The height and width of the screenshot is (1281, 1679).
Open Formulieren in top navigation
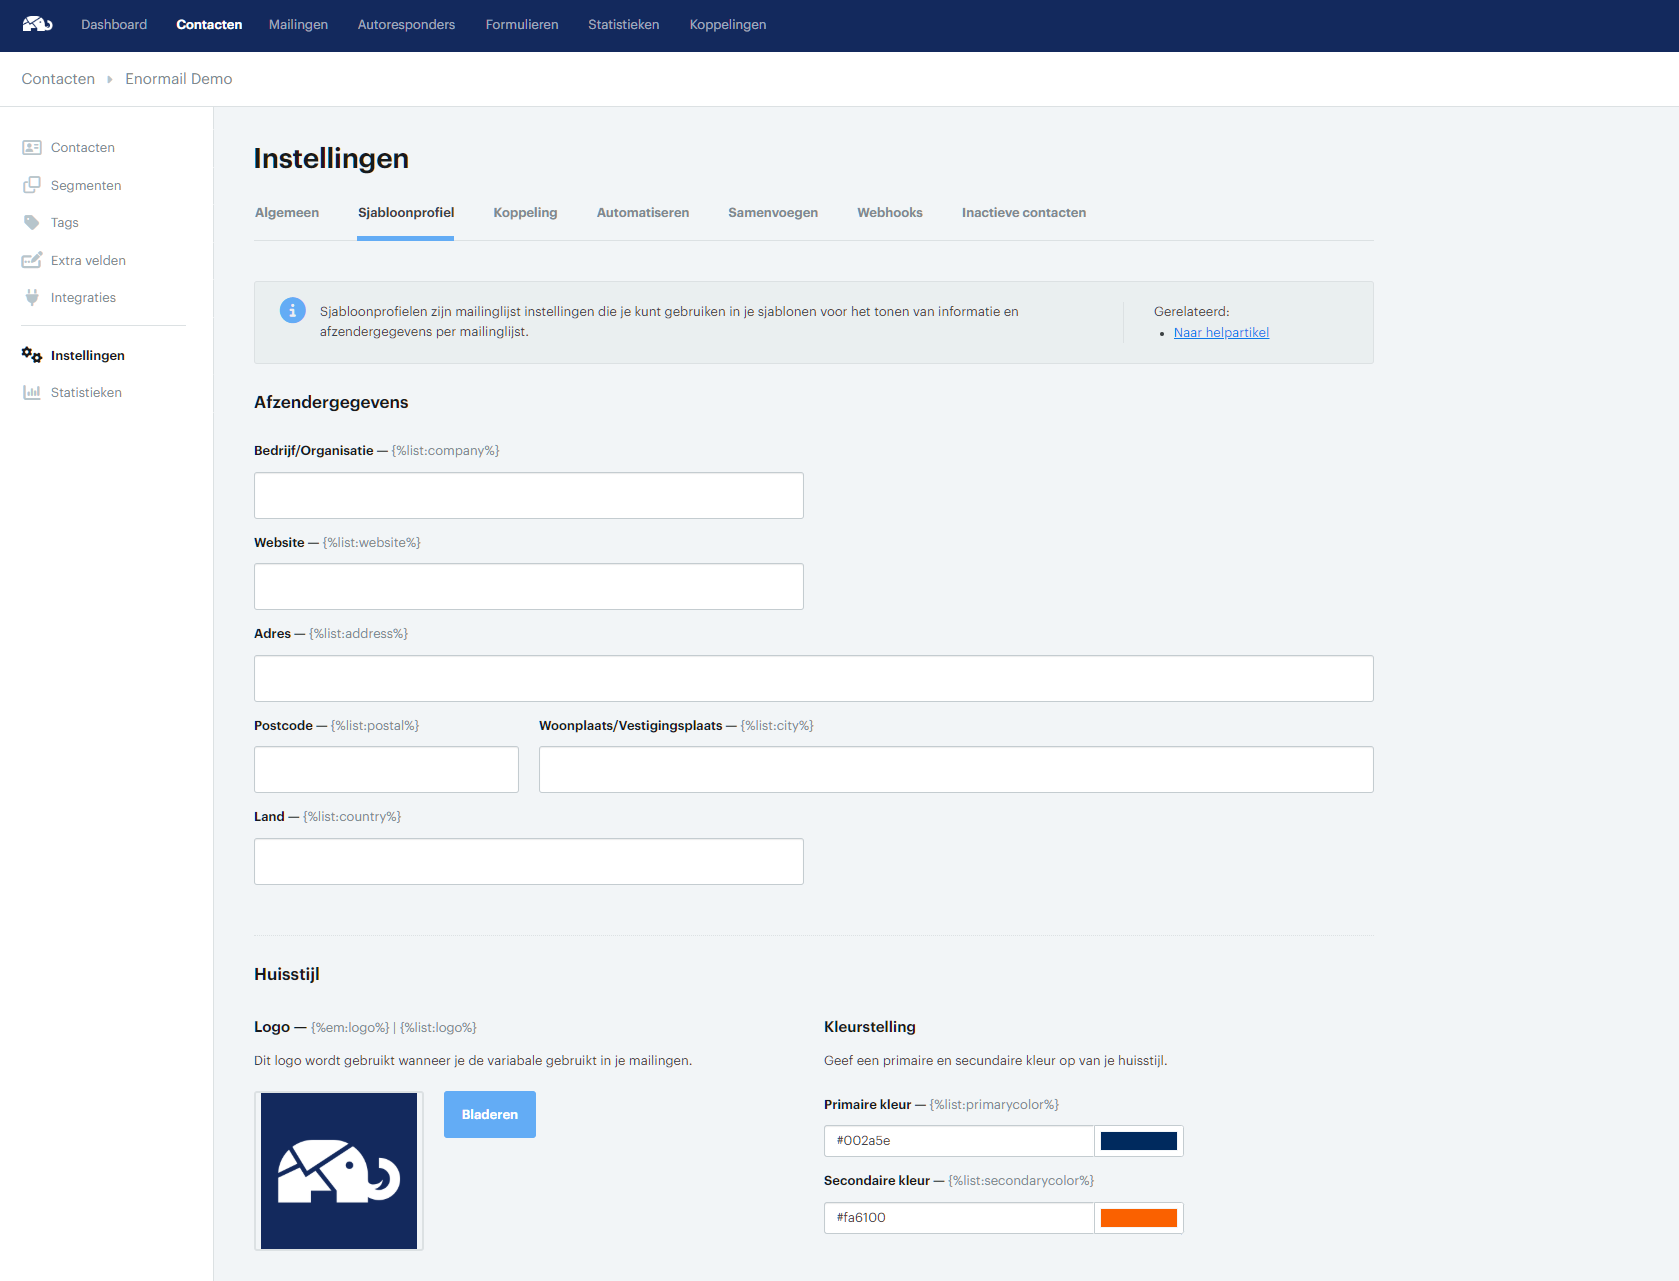click(522, 24)
